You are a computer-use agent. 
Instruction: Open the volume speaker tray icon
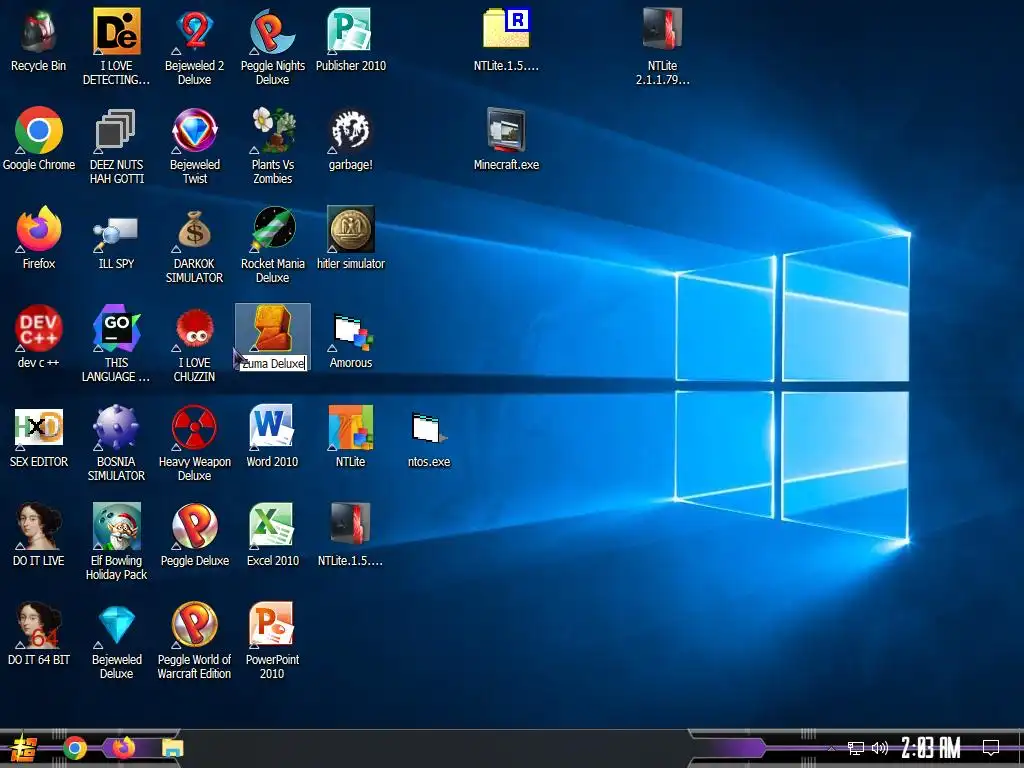(x=880, y=748)
